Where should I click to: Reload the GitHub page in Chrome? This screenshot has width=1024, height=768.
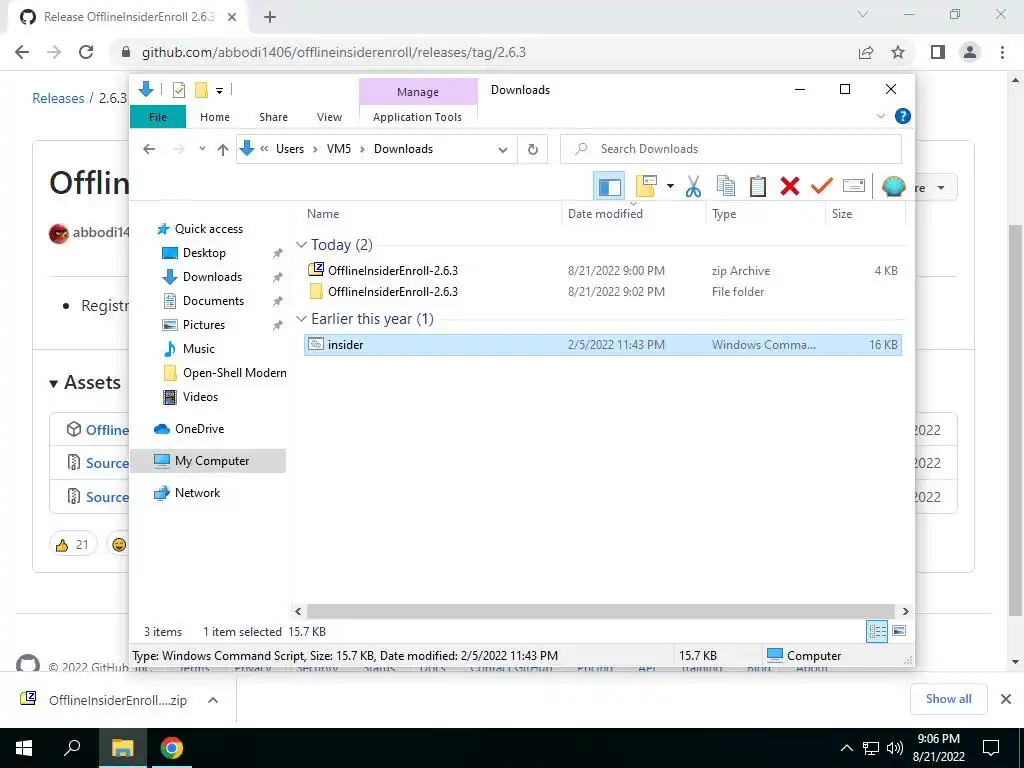(x=86, y=52)
